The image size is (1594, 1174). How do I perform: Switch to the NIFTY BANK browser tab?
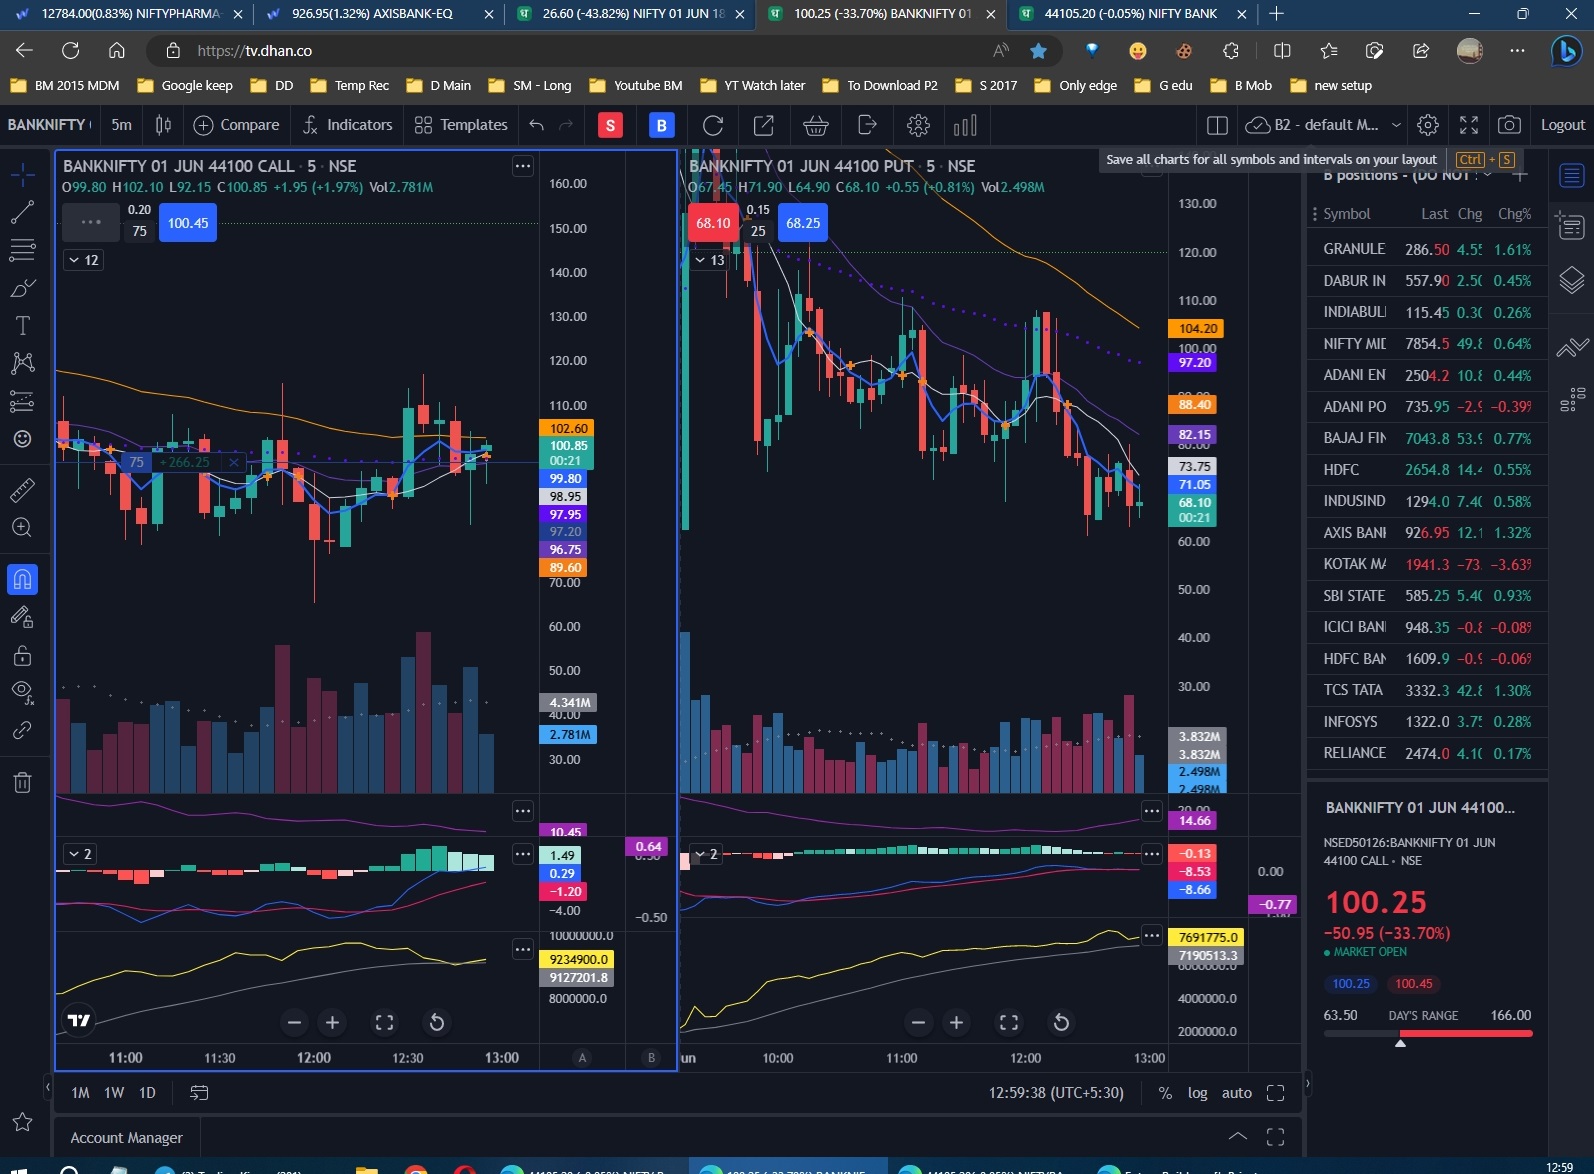coord(1131,14)
